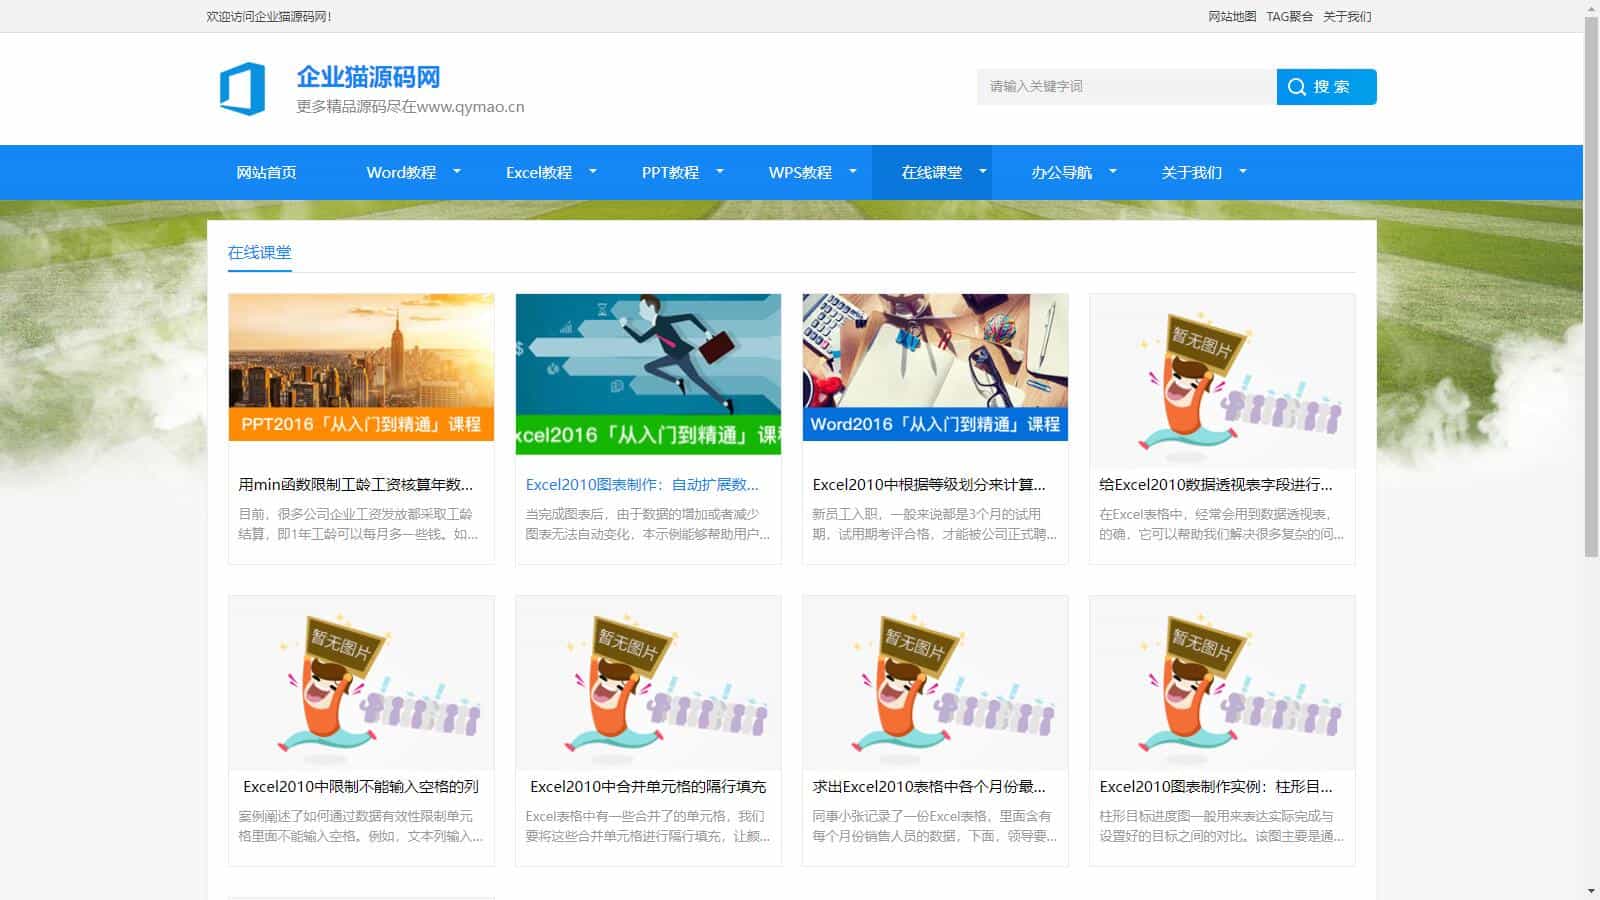Expand the PPT教程 dropdown arrow
The height and width of the screenshot is (900, 1600).
pyautogui.click(x=719, y=172)
